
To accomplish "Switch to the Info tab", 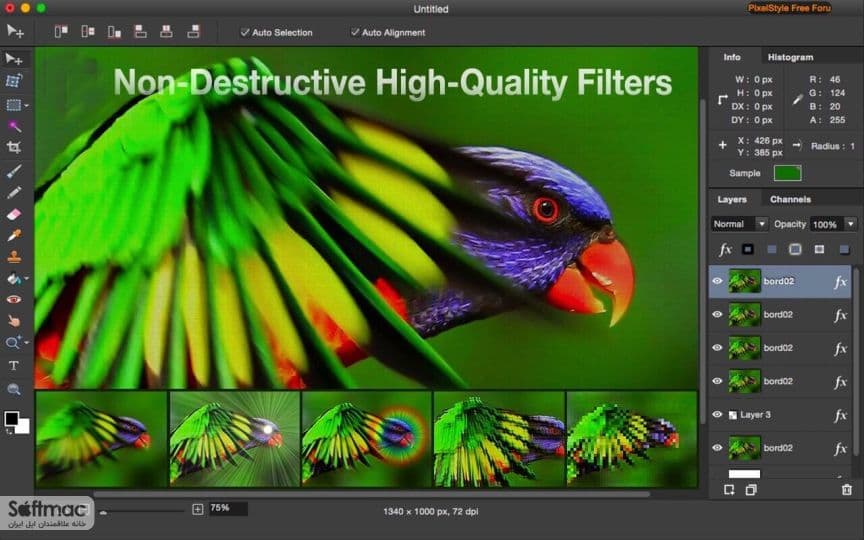I will click(732, 57).
